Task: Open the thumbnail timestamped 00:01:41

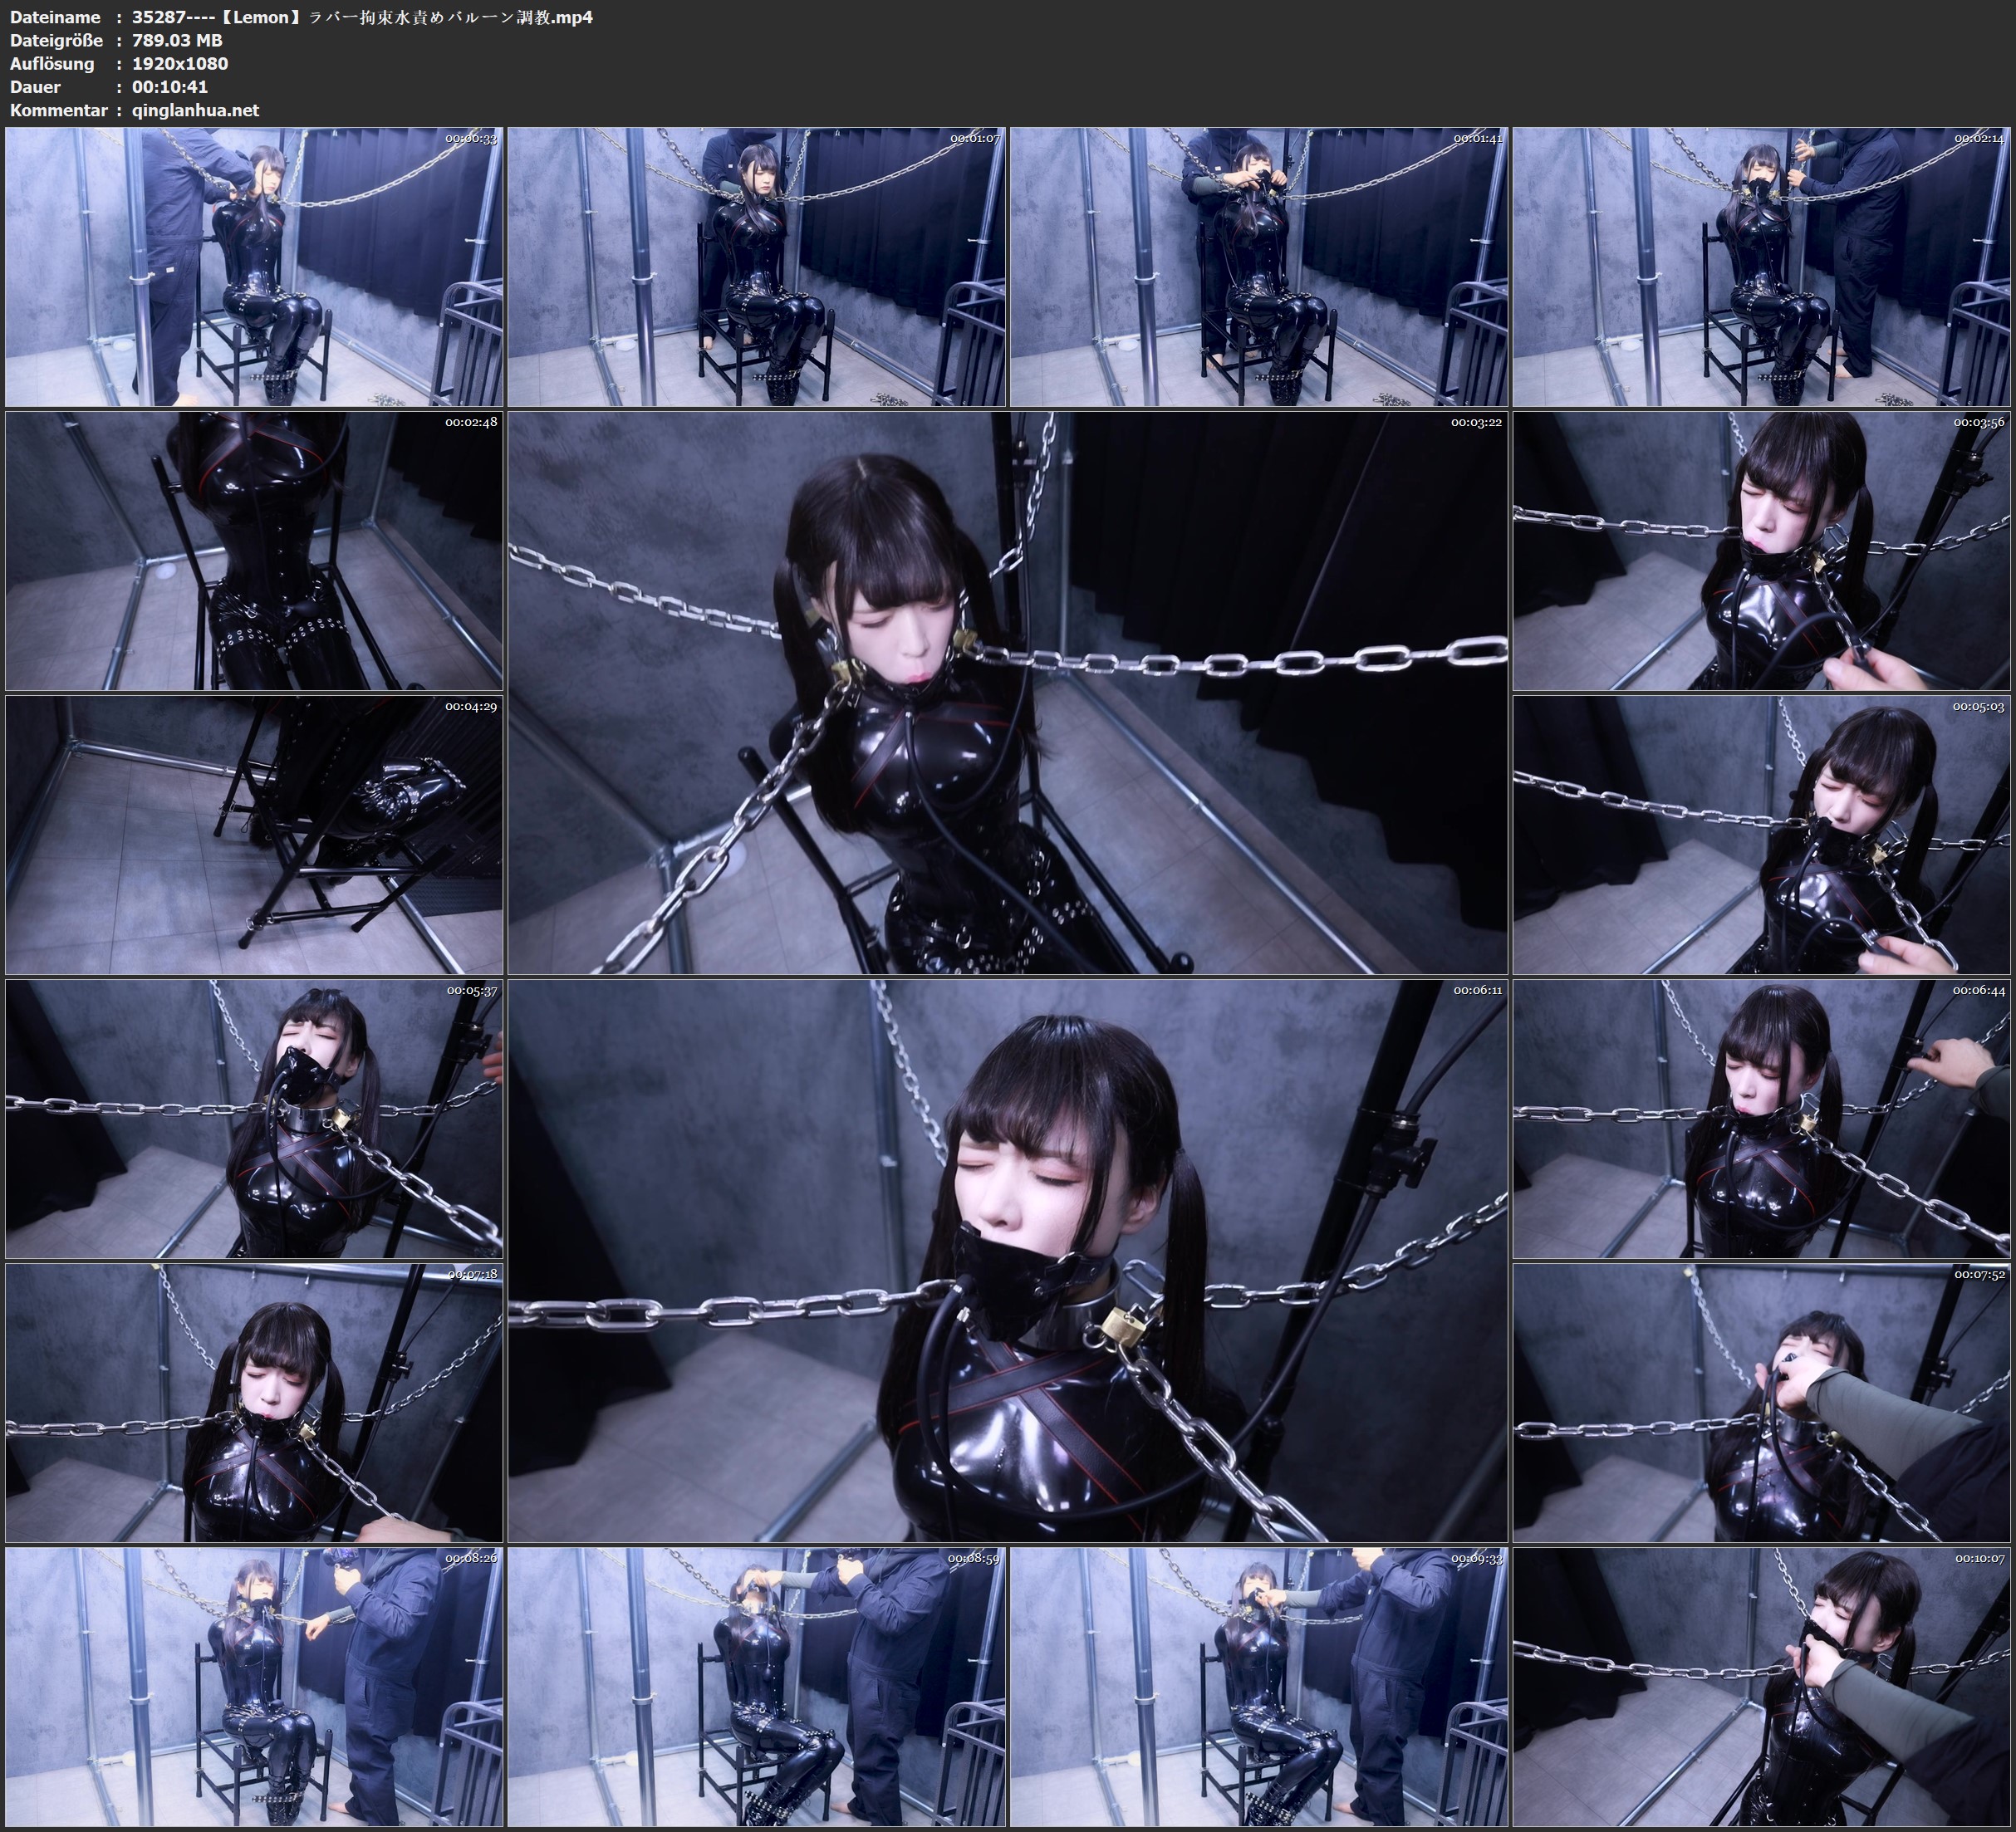Action: click(x=1259, y=266)
